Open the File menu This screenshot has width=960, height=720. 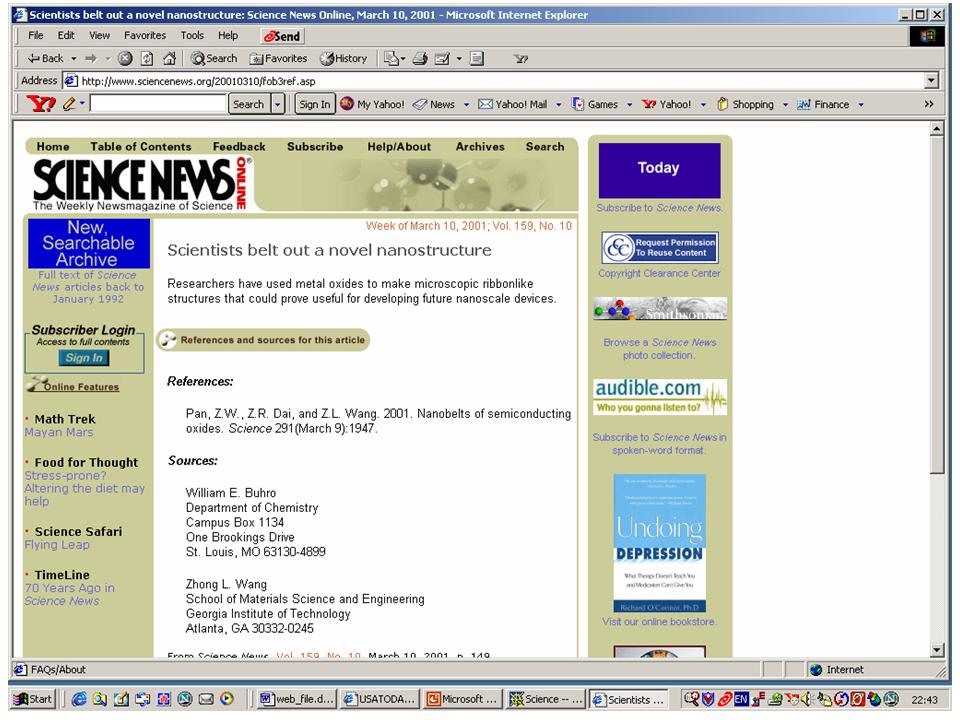(x=36, y=36)
